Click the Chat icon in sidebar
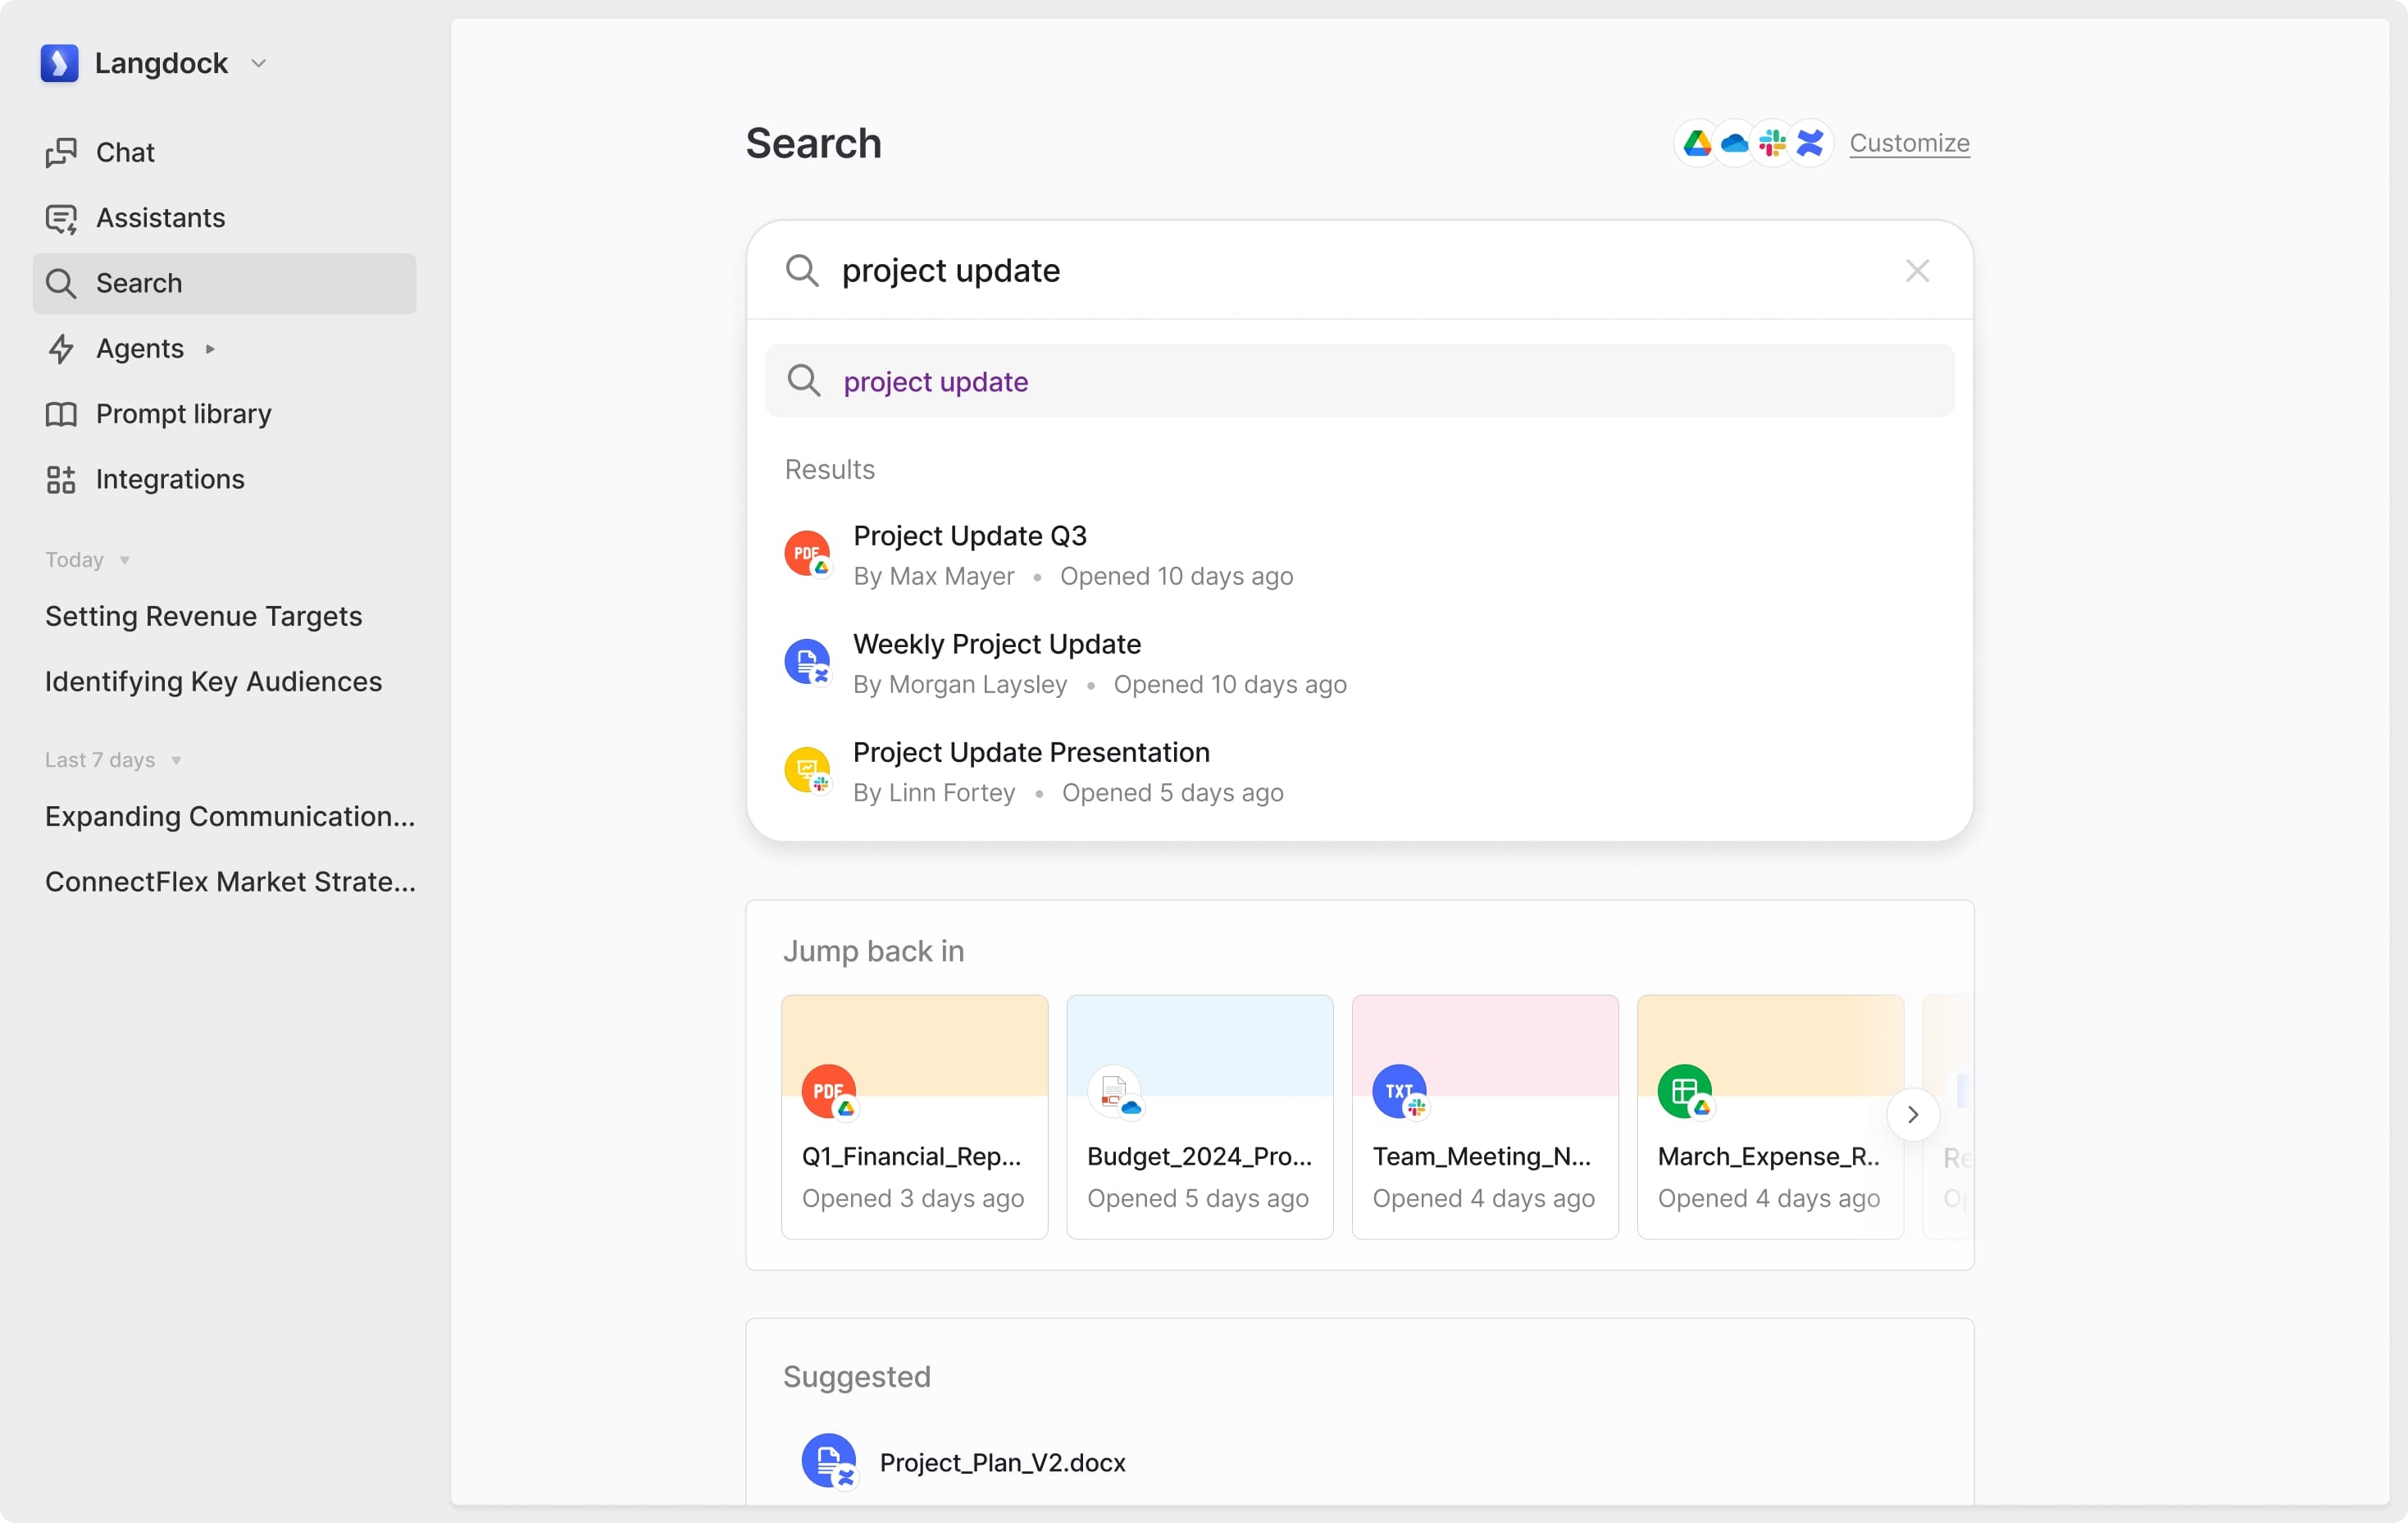 61,151
